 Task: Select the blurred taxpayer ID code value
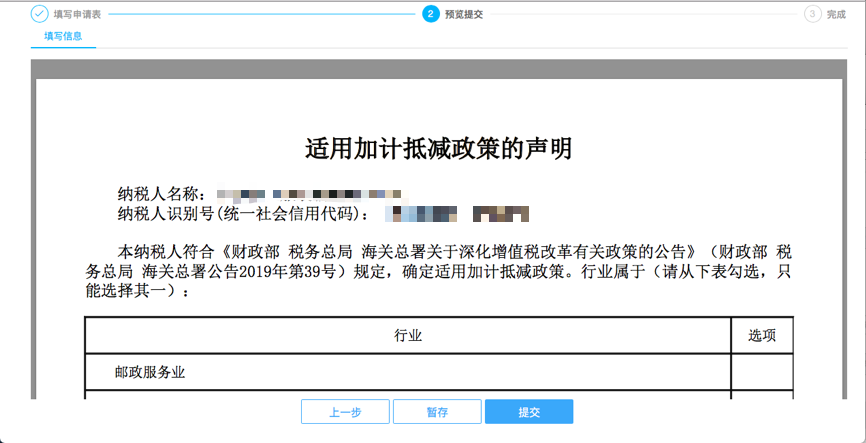pyautogui.click(x=458, y=213)
